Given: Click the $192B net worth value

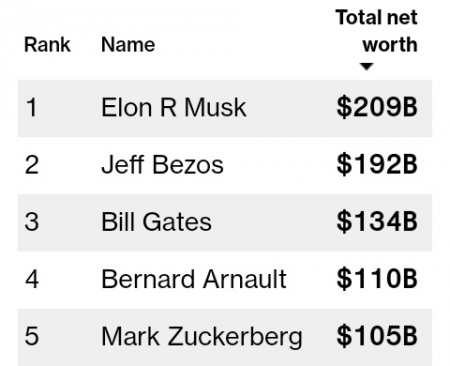Looking at the screenshot, I should click(x=377, y=164).
